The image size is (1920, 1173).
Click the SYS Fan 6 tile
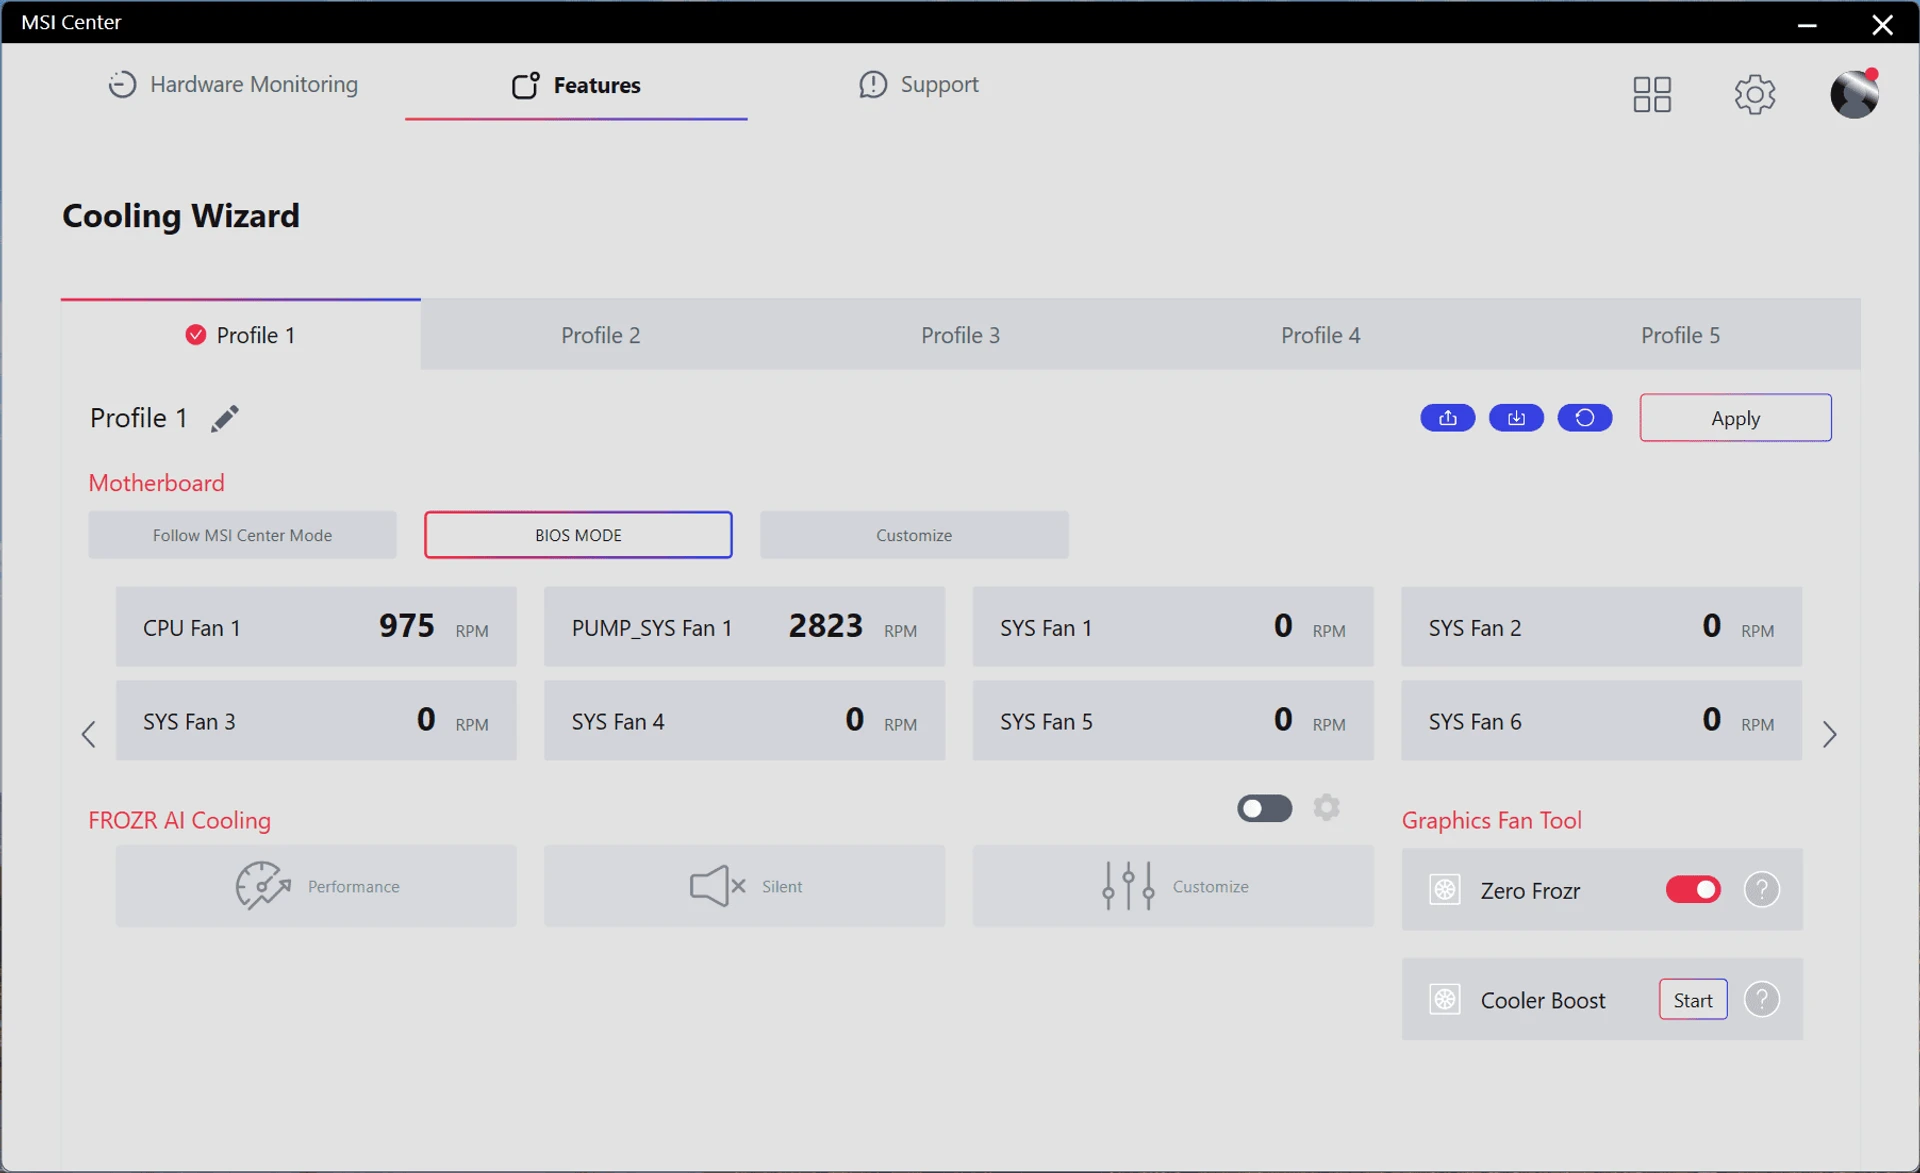click(1601, 721)
